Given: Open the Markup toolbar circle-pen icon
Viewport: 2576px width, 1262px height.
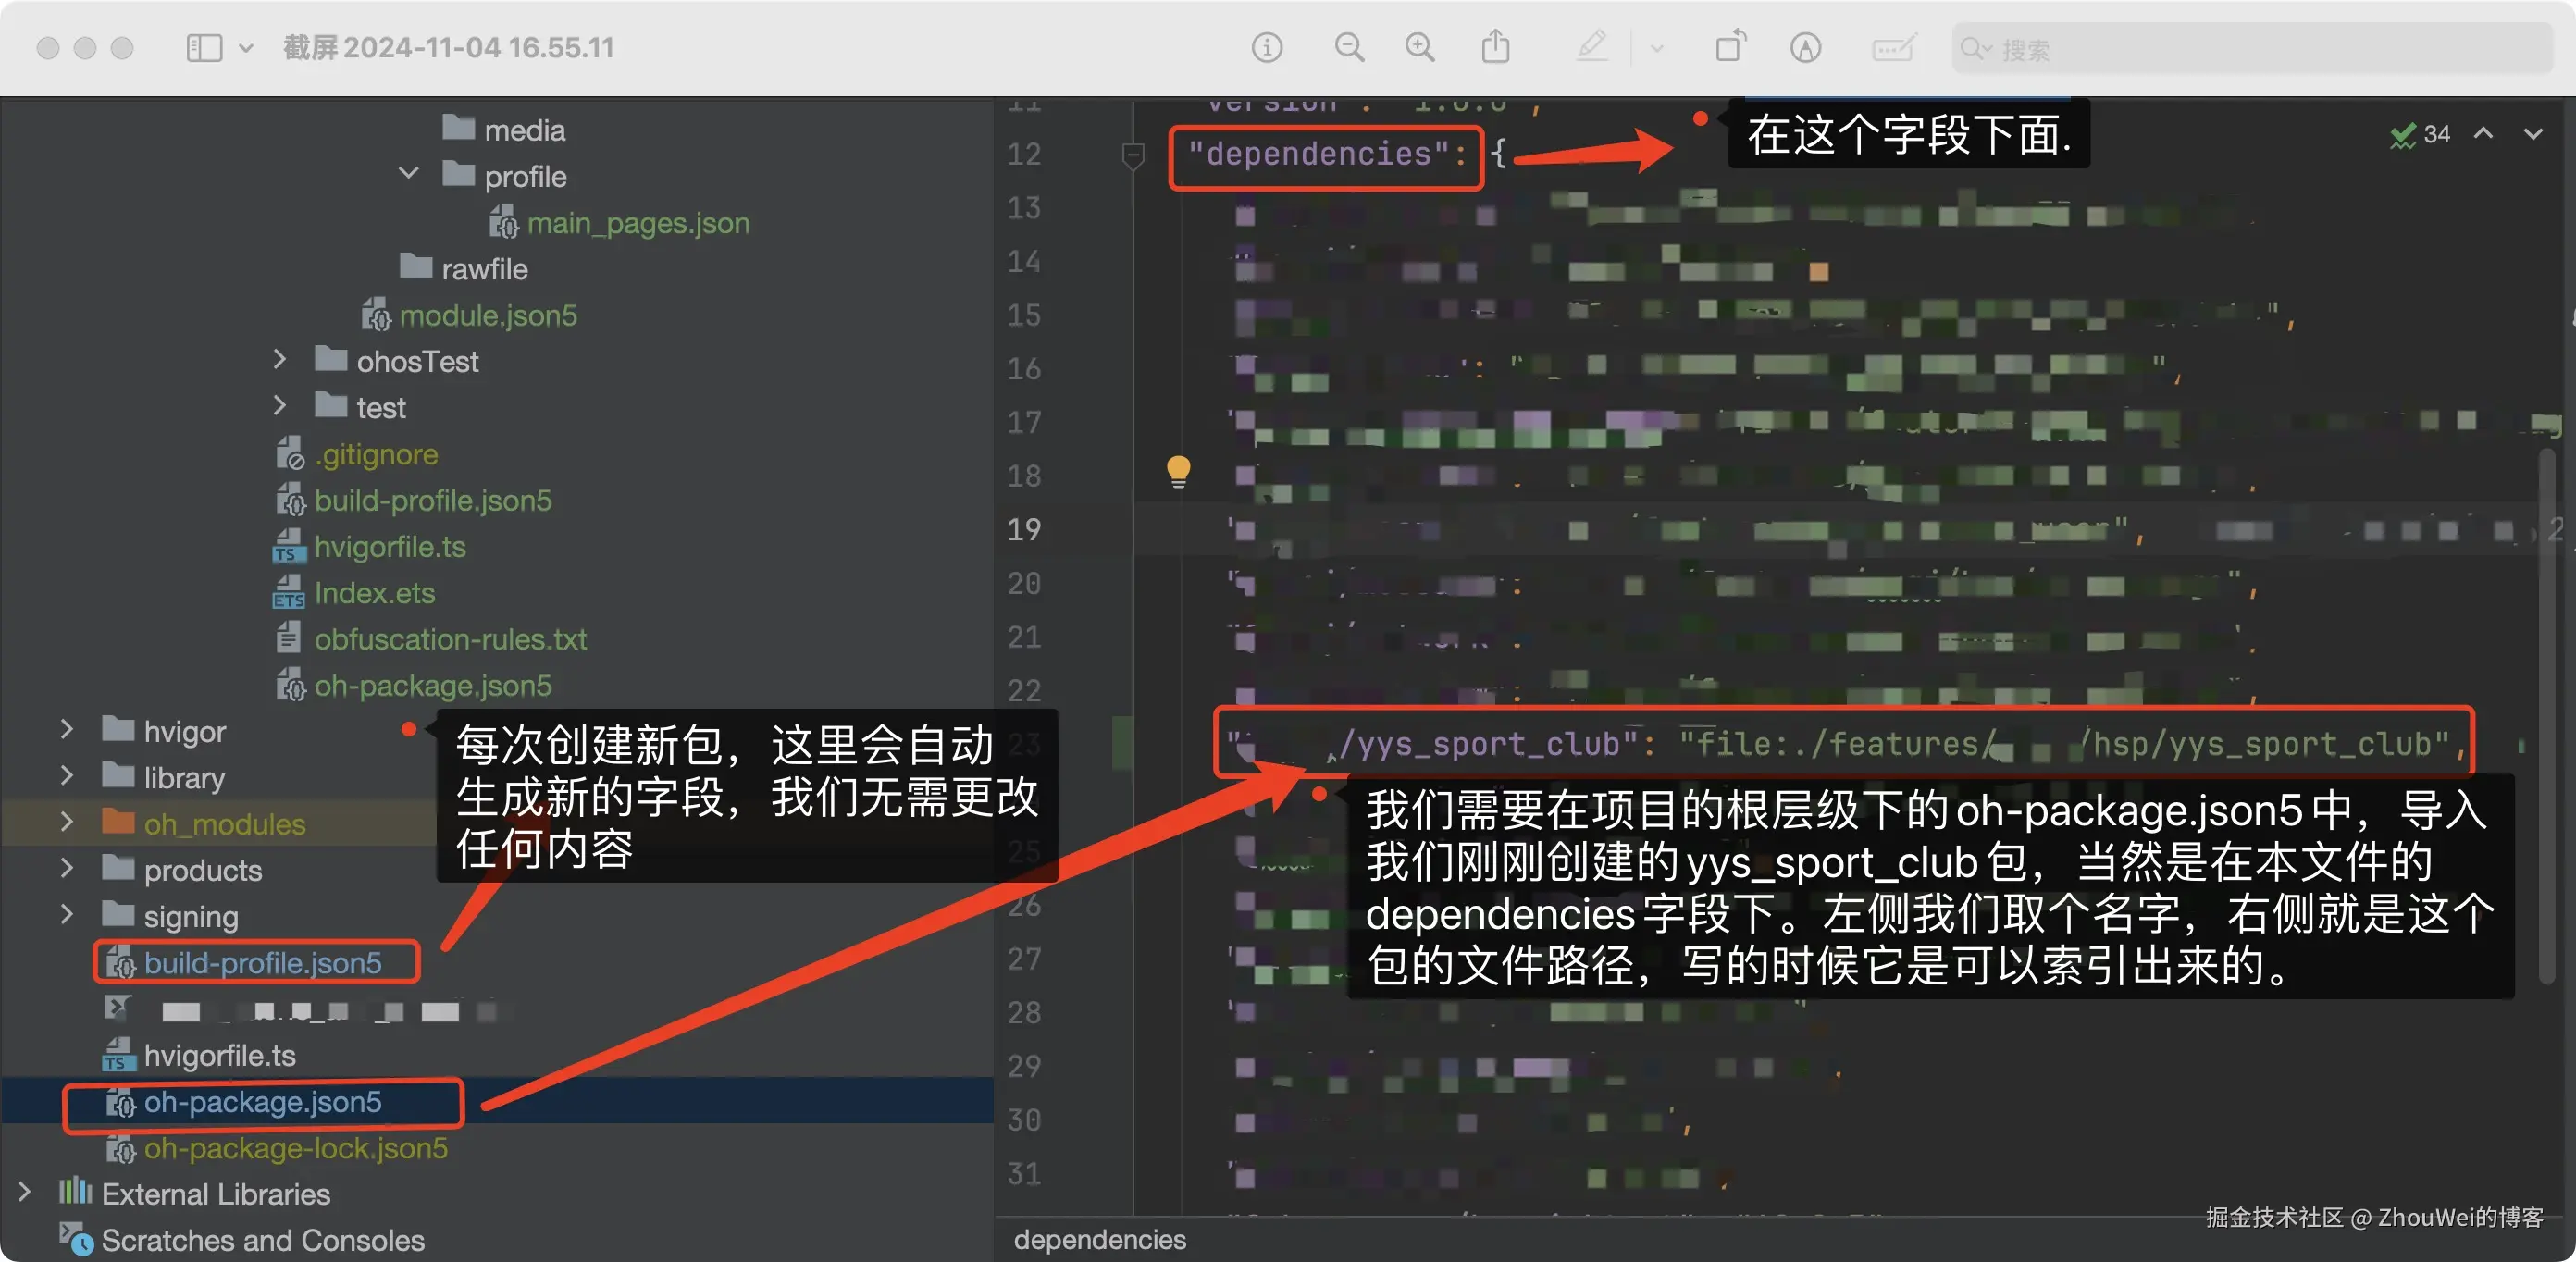Looking at the screenshot, I should pos(1804,47).
